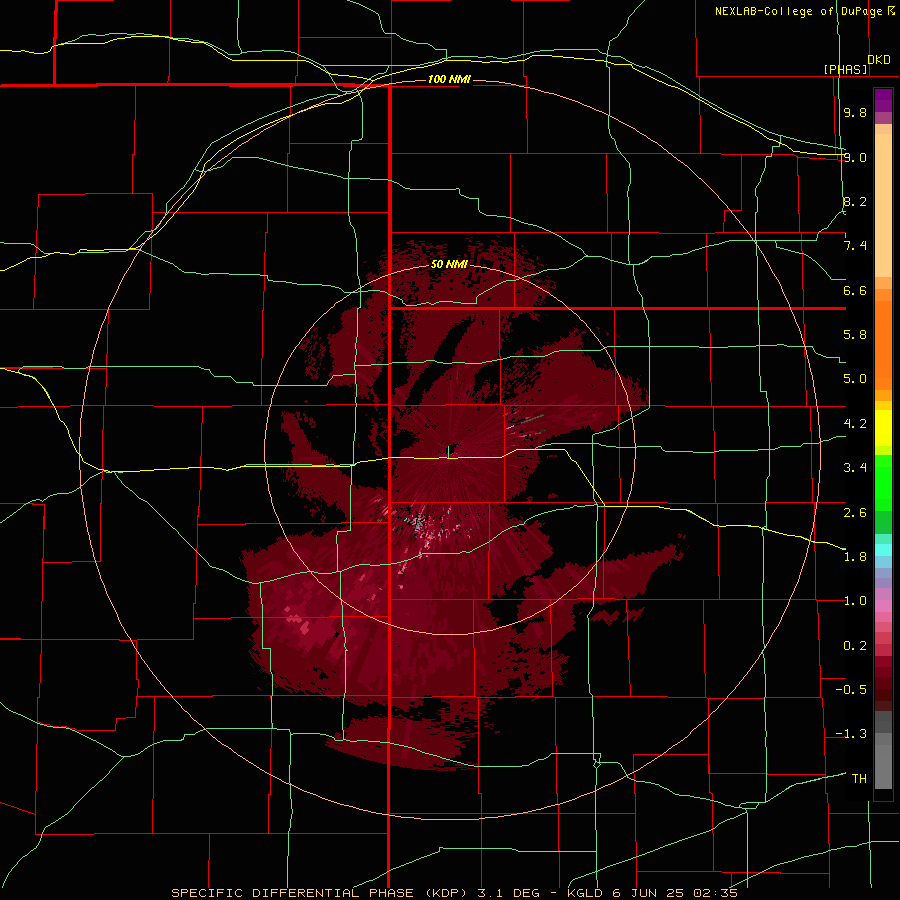Click the 1.8 scale value

pyautogui.click(x=855, y=557)
